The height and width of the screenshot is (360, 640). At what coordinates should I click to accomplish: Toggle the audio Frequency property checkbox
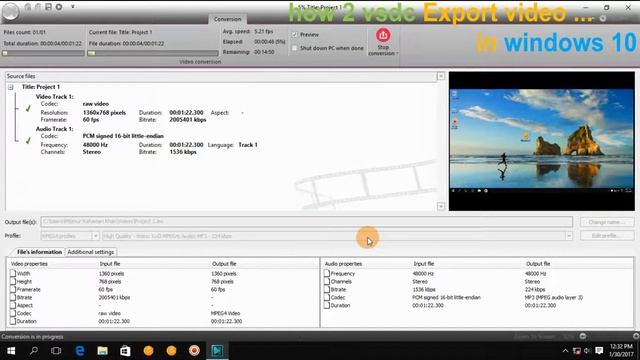click(x=327, y=273)
